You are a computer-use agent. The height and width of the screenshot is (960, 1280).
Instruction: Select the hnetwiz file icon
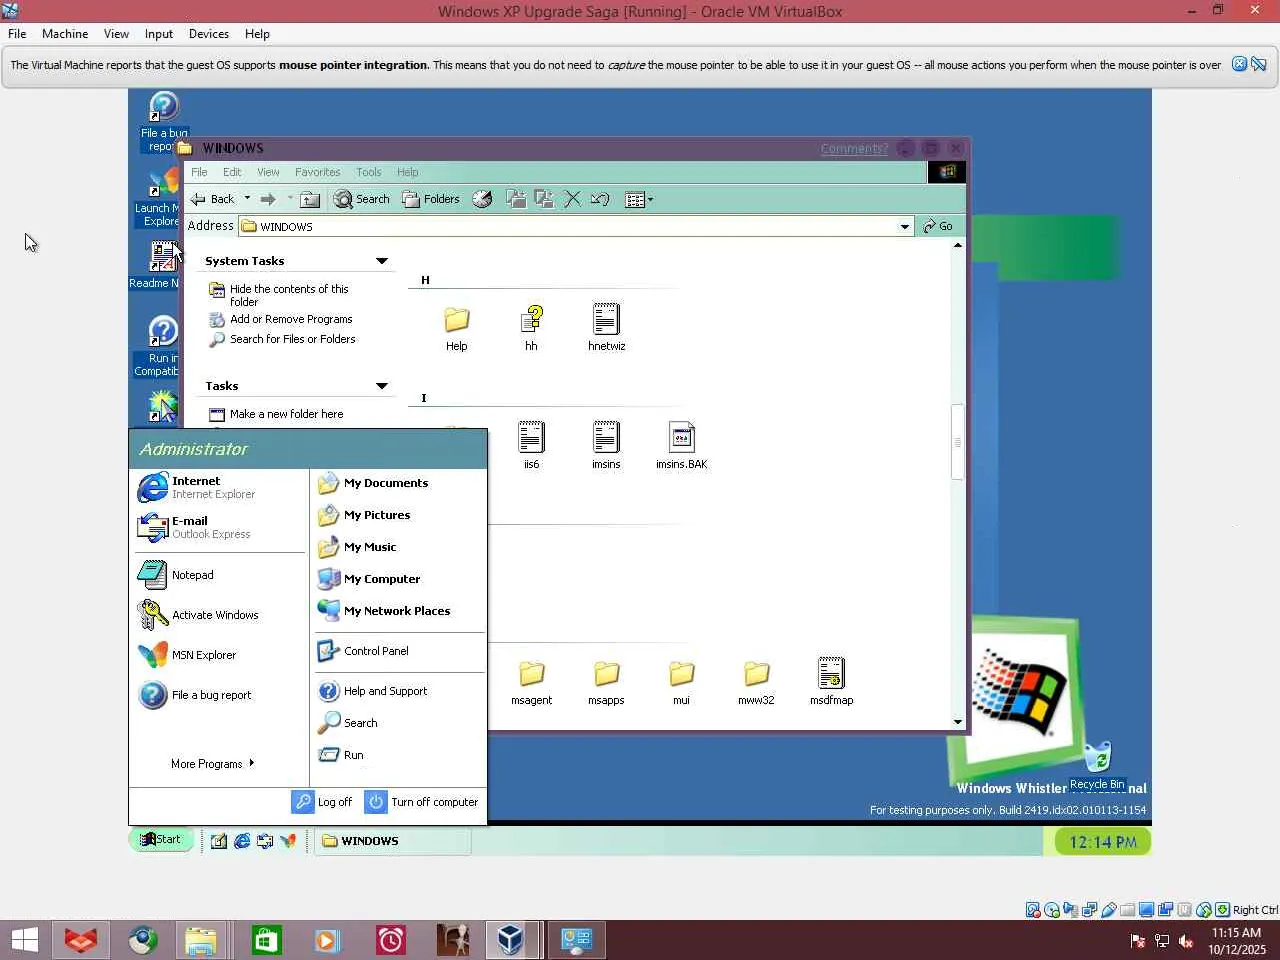pos(606,327)
